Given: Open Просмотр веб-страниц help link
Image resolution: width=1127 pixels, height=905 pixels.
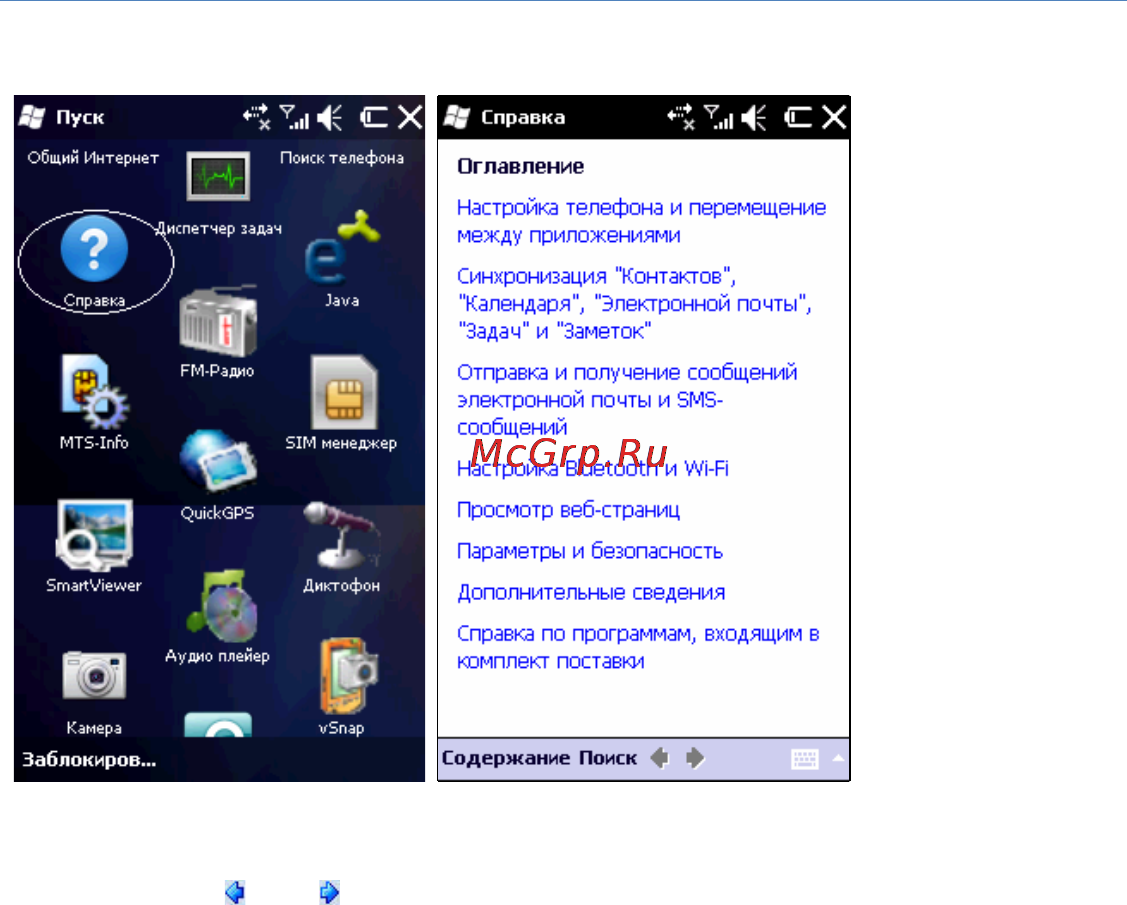Looking at the screenshot, I should tap(569, 510).
